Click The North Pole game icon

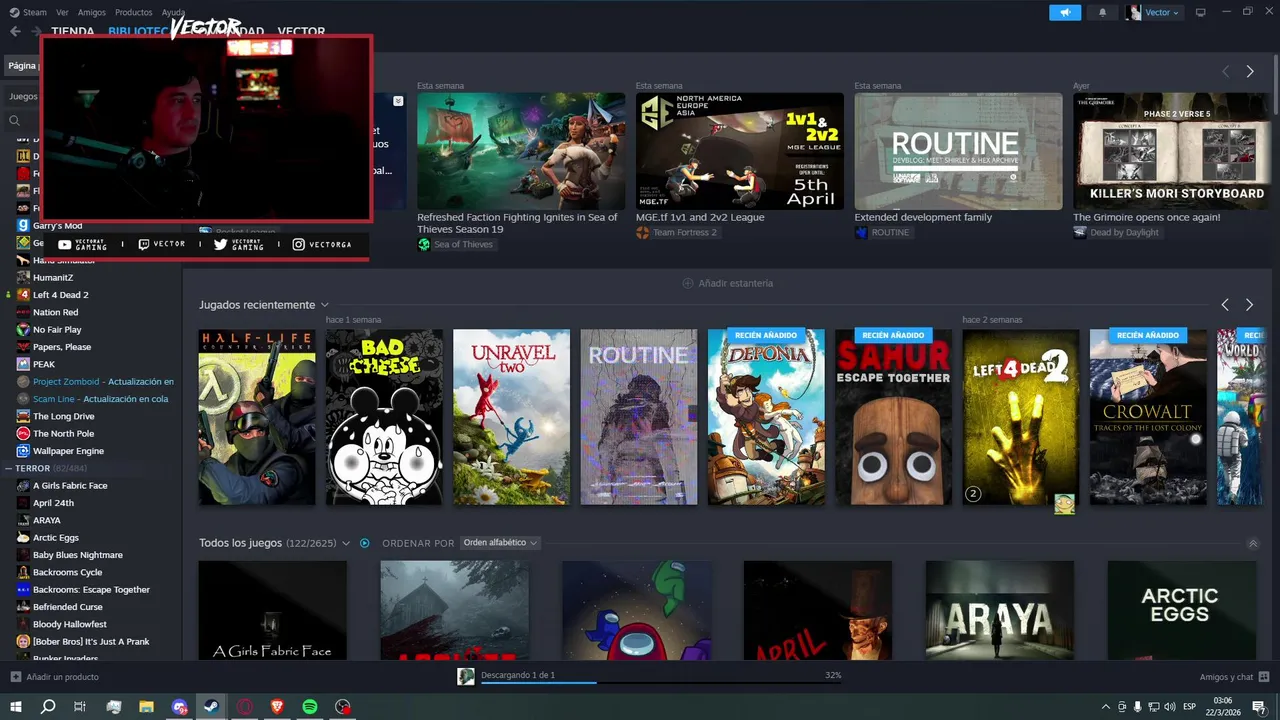(x=24, y=433)
